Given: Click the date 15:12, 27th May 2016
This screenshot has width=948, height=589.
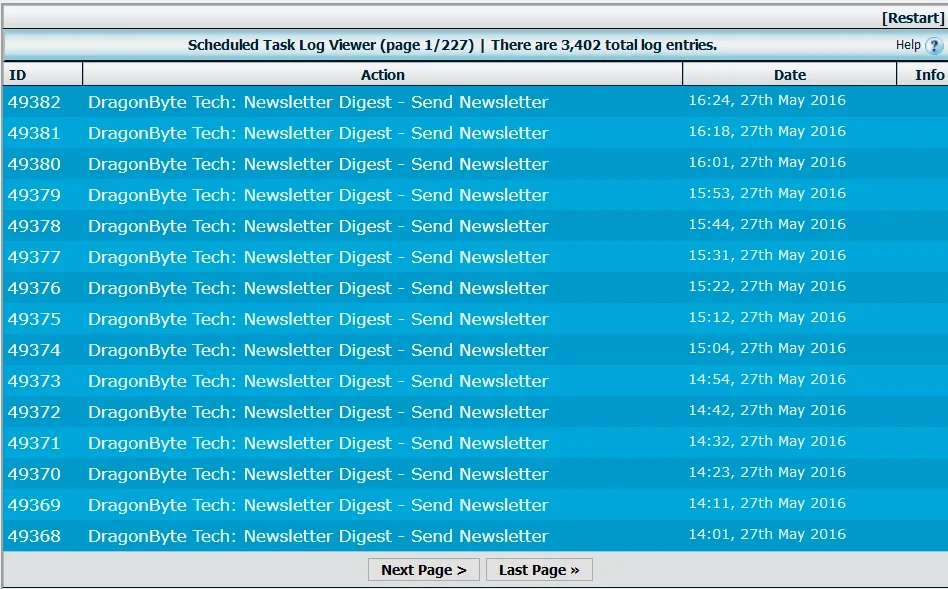Looking at the screenshot, I should coord(767,317).
